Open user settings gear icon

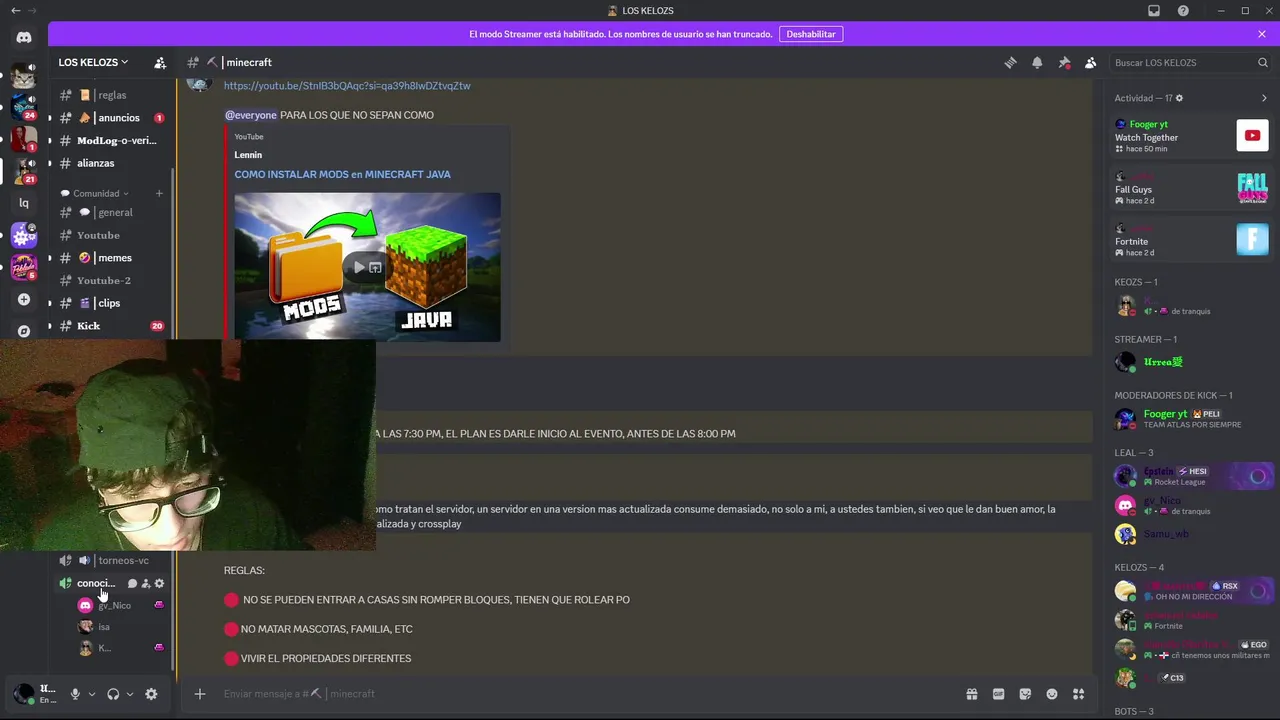coord(151,694)
